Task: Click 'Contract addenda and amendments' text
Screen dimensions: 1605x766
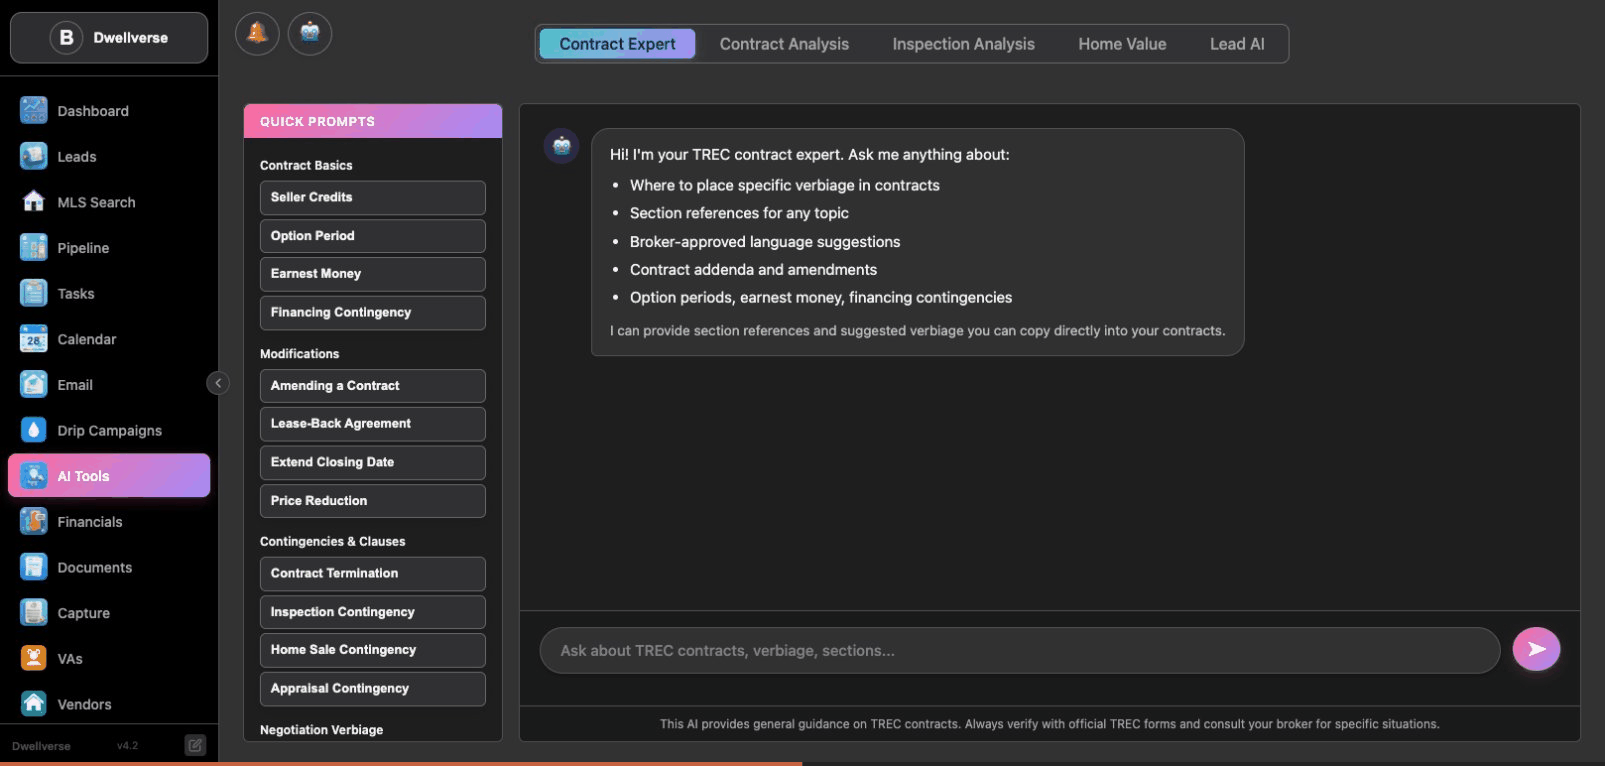Action: click(x=753, y=270)
